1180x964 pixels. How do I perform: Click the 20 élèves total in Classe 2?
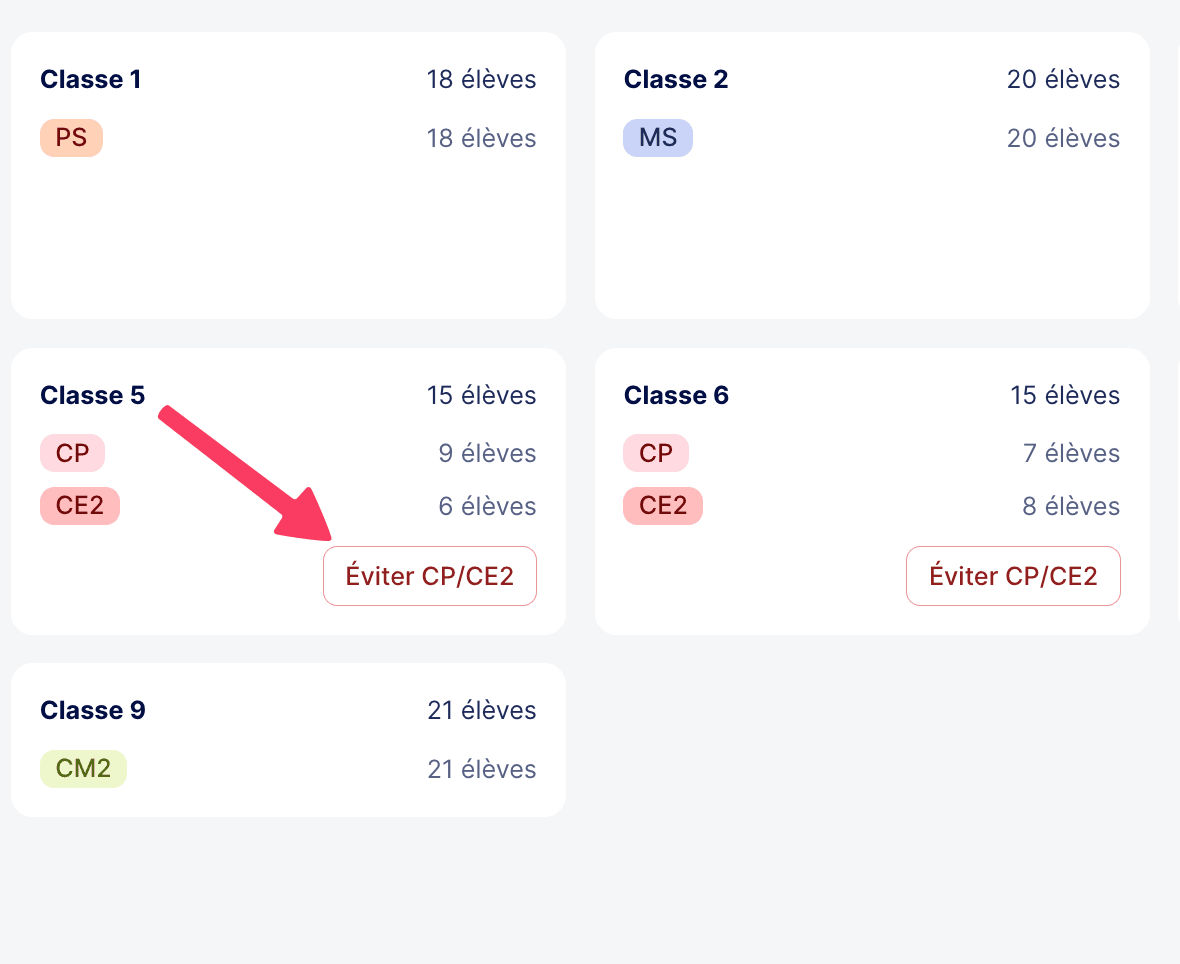tap(1063, 79)
